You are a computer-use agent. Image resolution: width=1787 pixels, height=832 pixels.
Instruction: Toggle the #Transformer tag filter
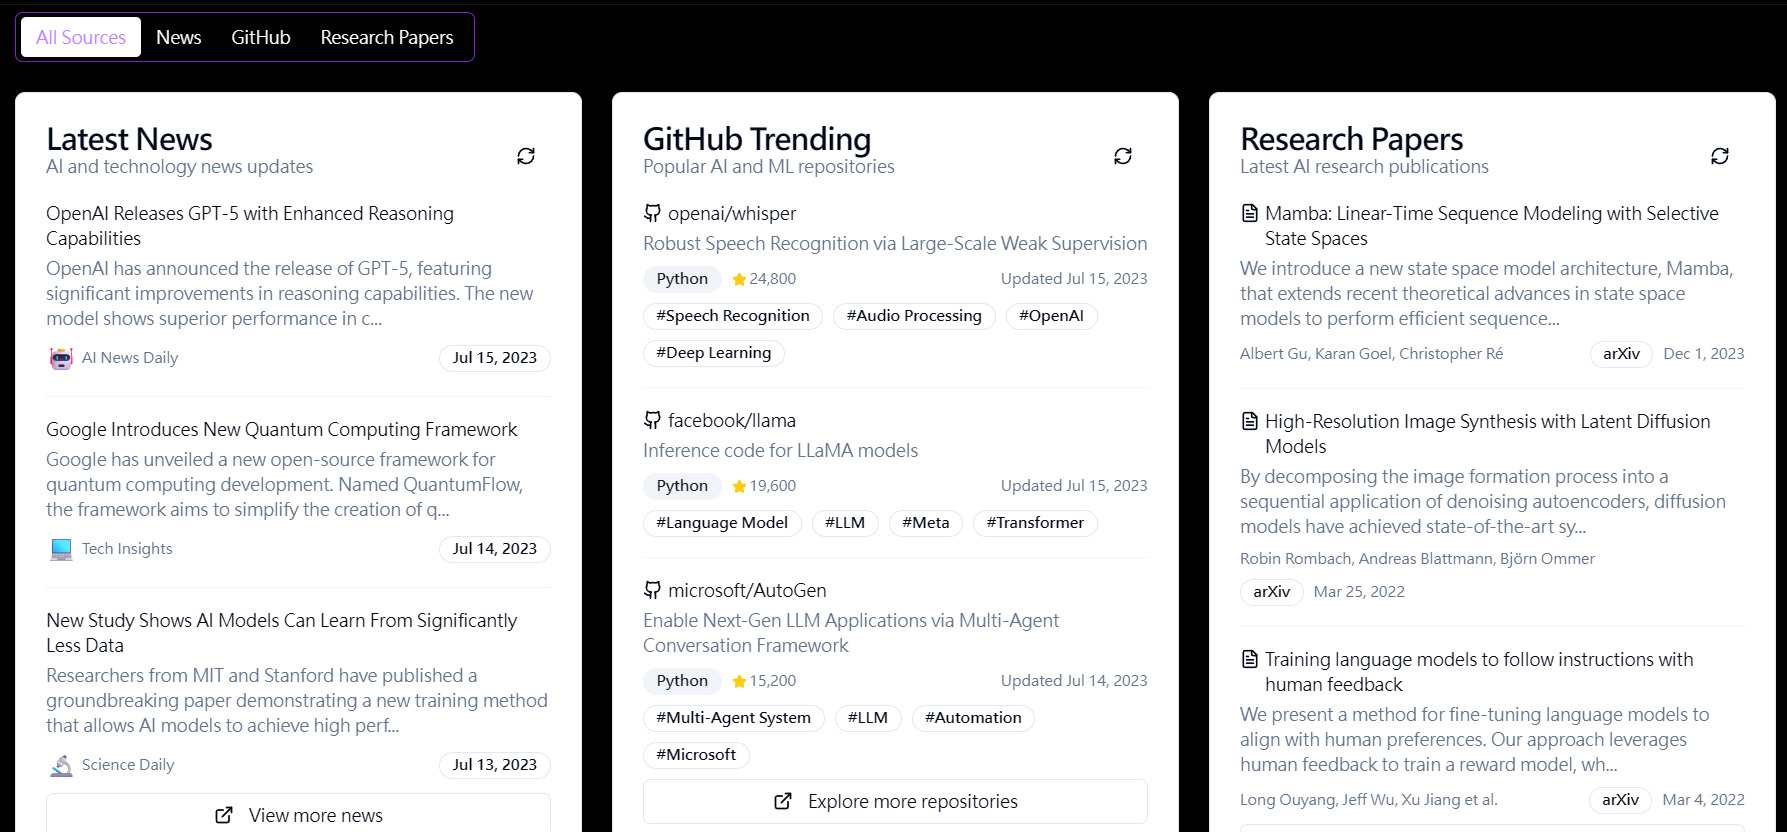coord(1035,522)
